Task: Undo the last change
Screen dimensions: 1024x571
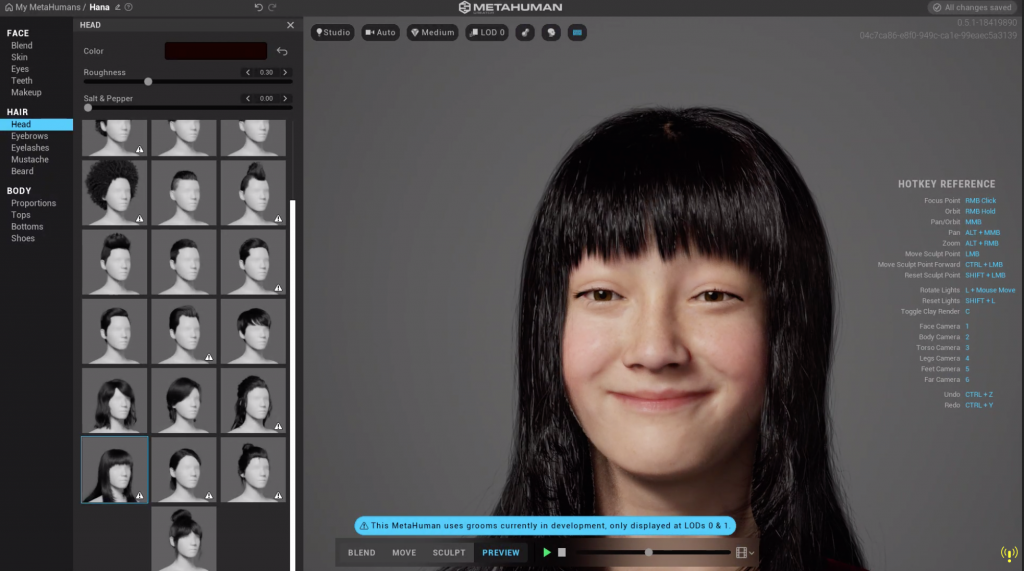Action: pyautogui.click(x=259, y=7)
